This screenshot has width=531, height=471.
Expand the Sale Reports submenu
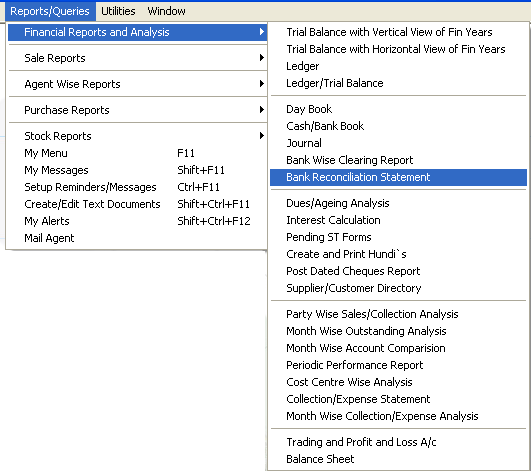coord(137,58)
